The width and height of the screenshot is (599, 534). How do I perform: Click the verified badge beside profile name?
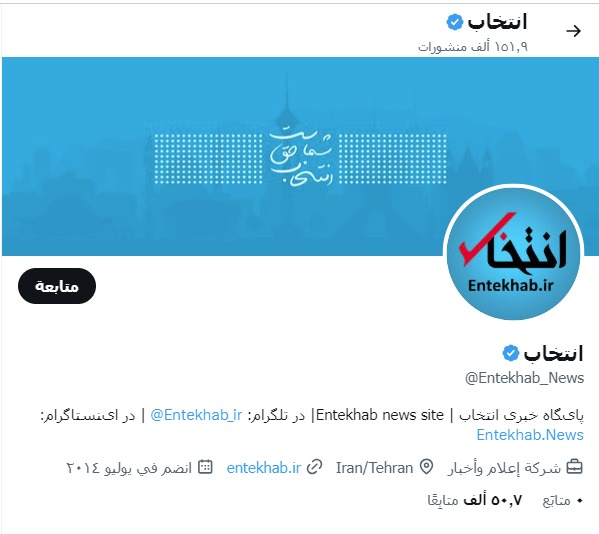pyautogui.click(x=511, y=353)
